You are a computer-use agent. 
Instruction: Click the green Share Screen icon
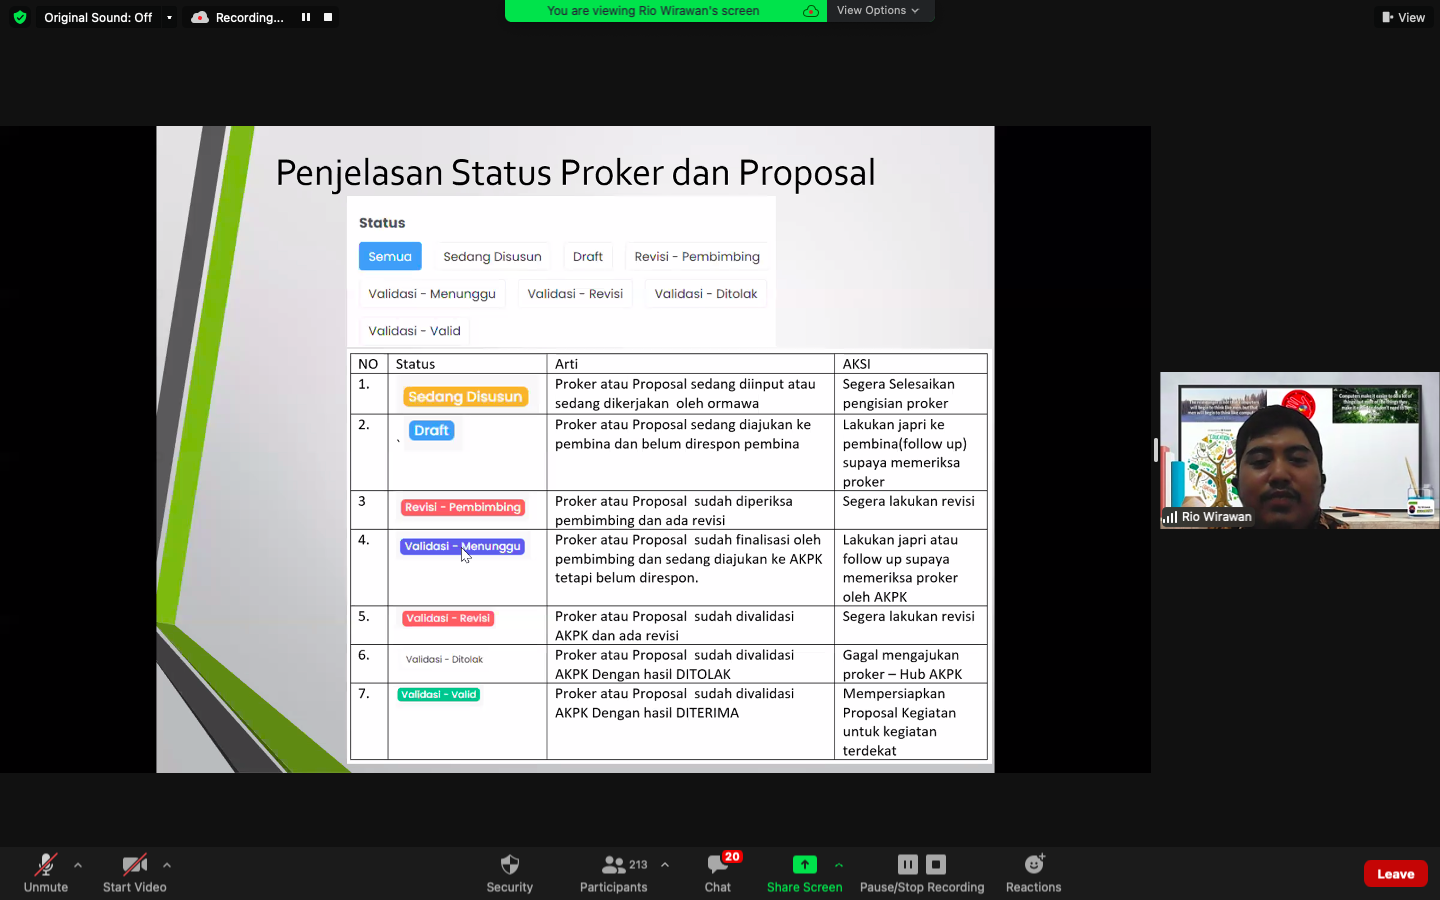tap(804, 864)
